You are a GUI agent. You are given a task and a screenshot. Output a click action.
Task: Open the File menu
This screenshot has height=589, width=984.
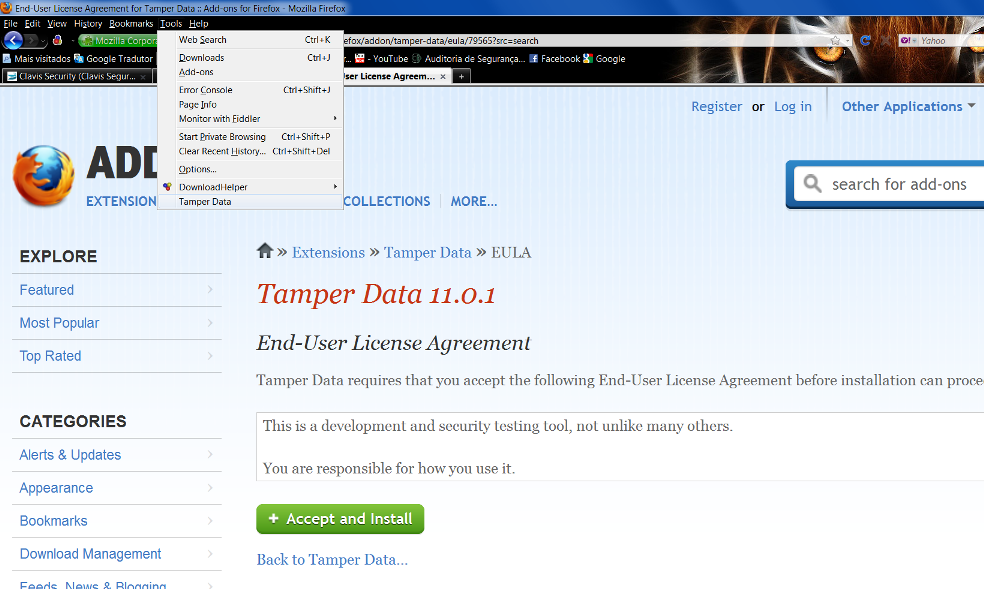coord(11,24)
